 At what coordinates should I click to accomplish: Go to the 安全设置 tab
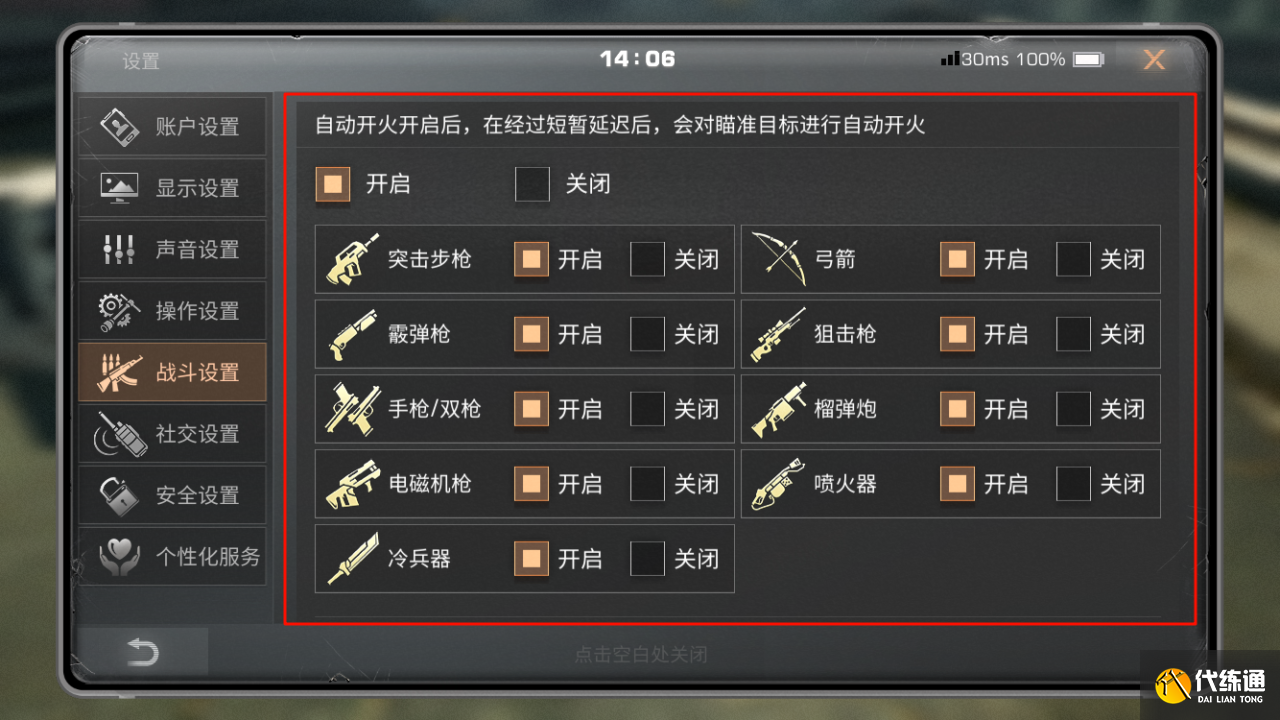tap(172, 495)
